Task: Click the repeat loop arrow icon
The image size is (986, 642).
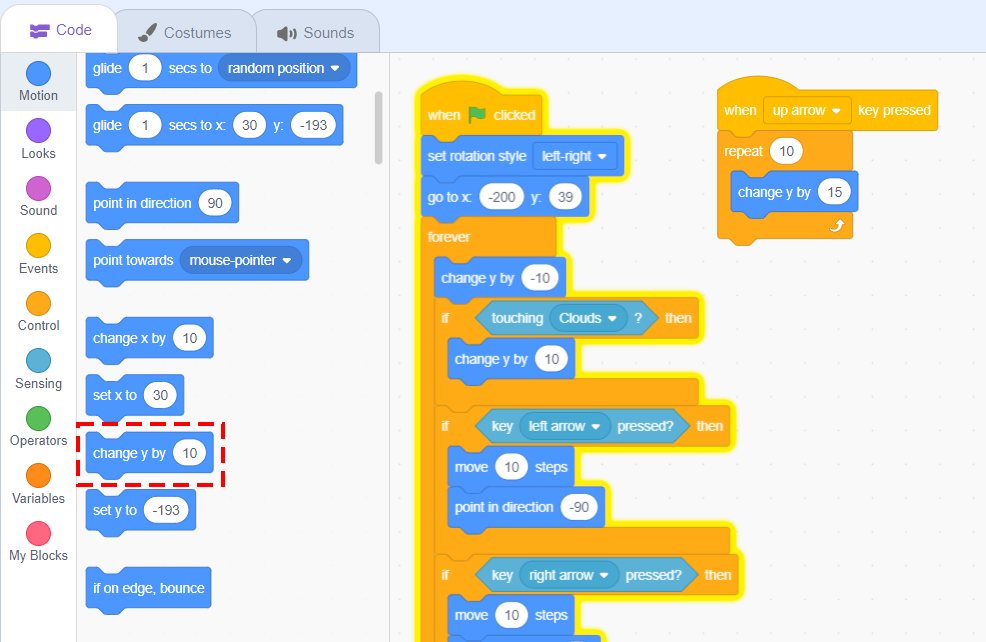Action: pos(836,226)
